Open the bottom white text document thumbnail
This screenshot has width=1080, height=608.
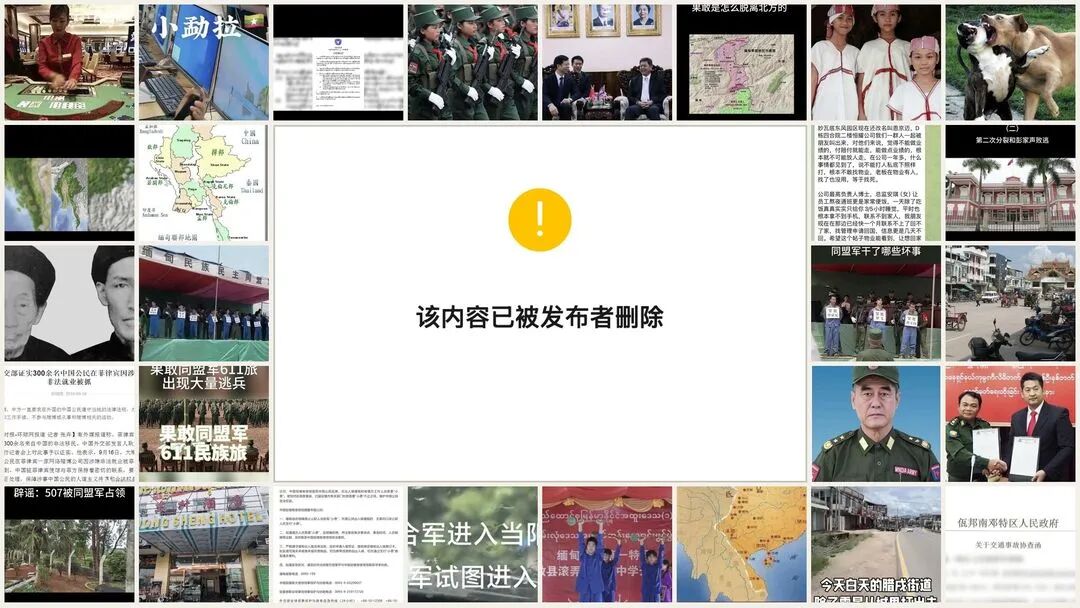pos(338,545)
